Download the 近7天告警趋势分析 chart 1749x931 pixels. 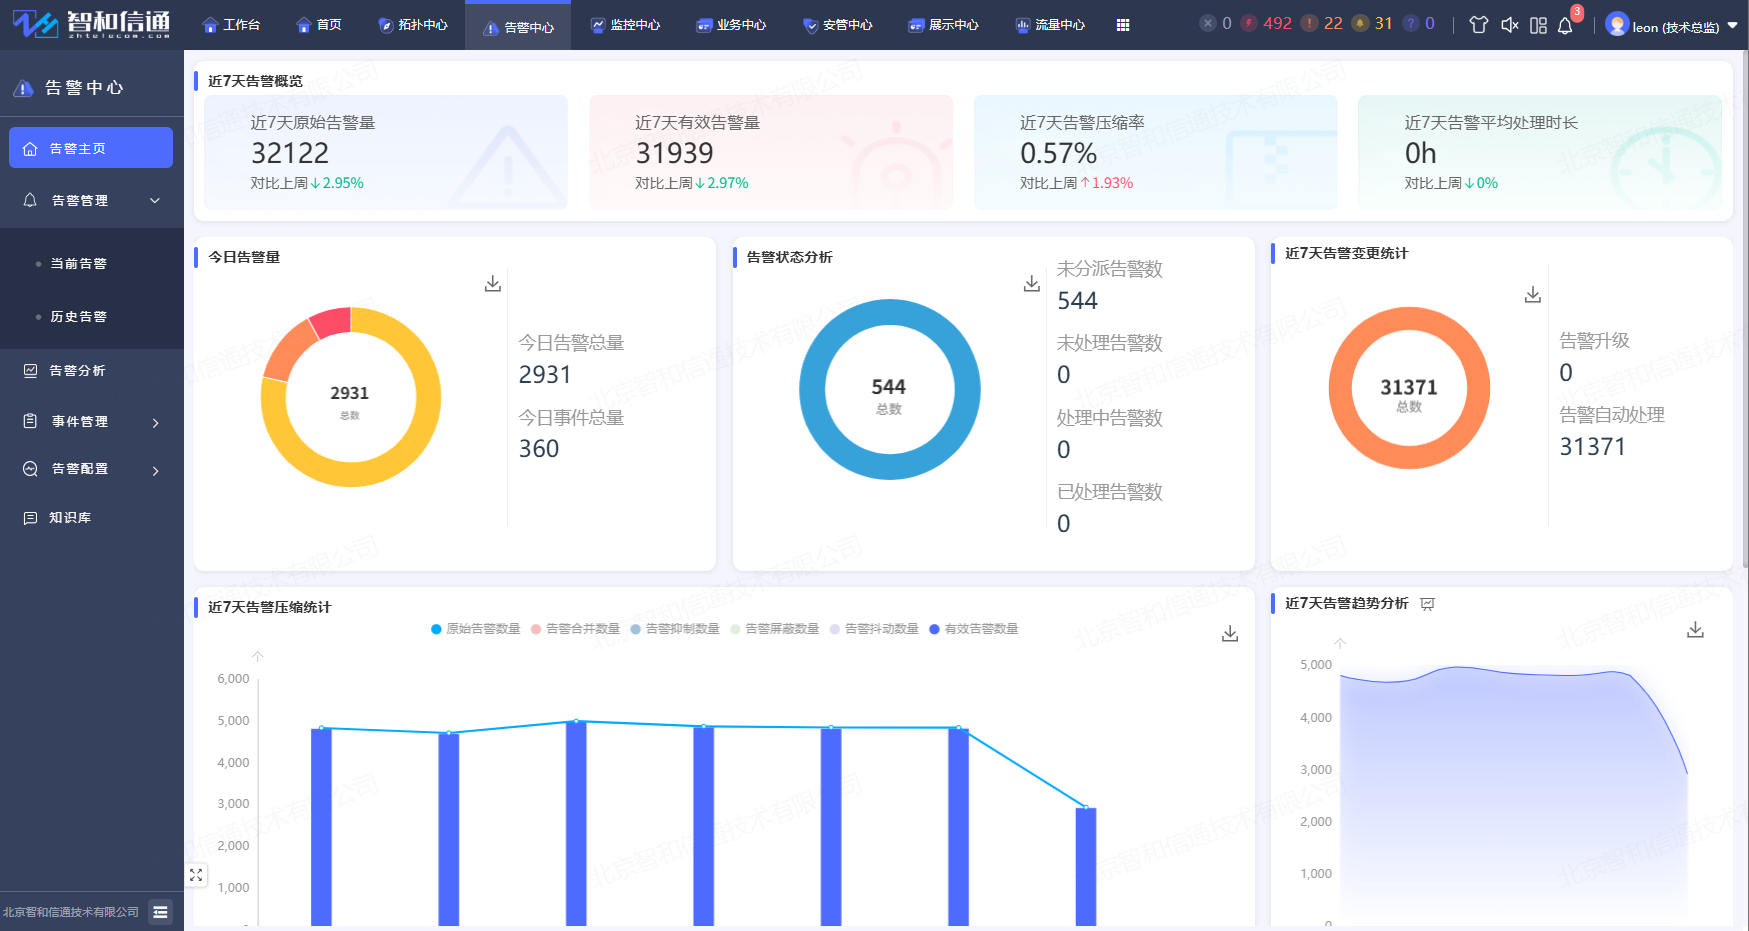tap(1695, 629)
